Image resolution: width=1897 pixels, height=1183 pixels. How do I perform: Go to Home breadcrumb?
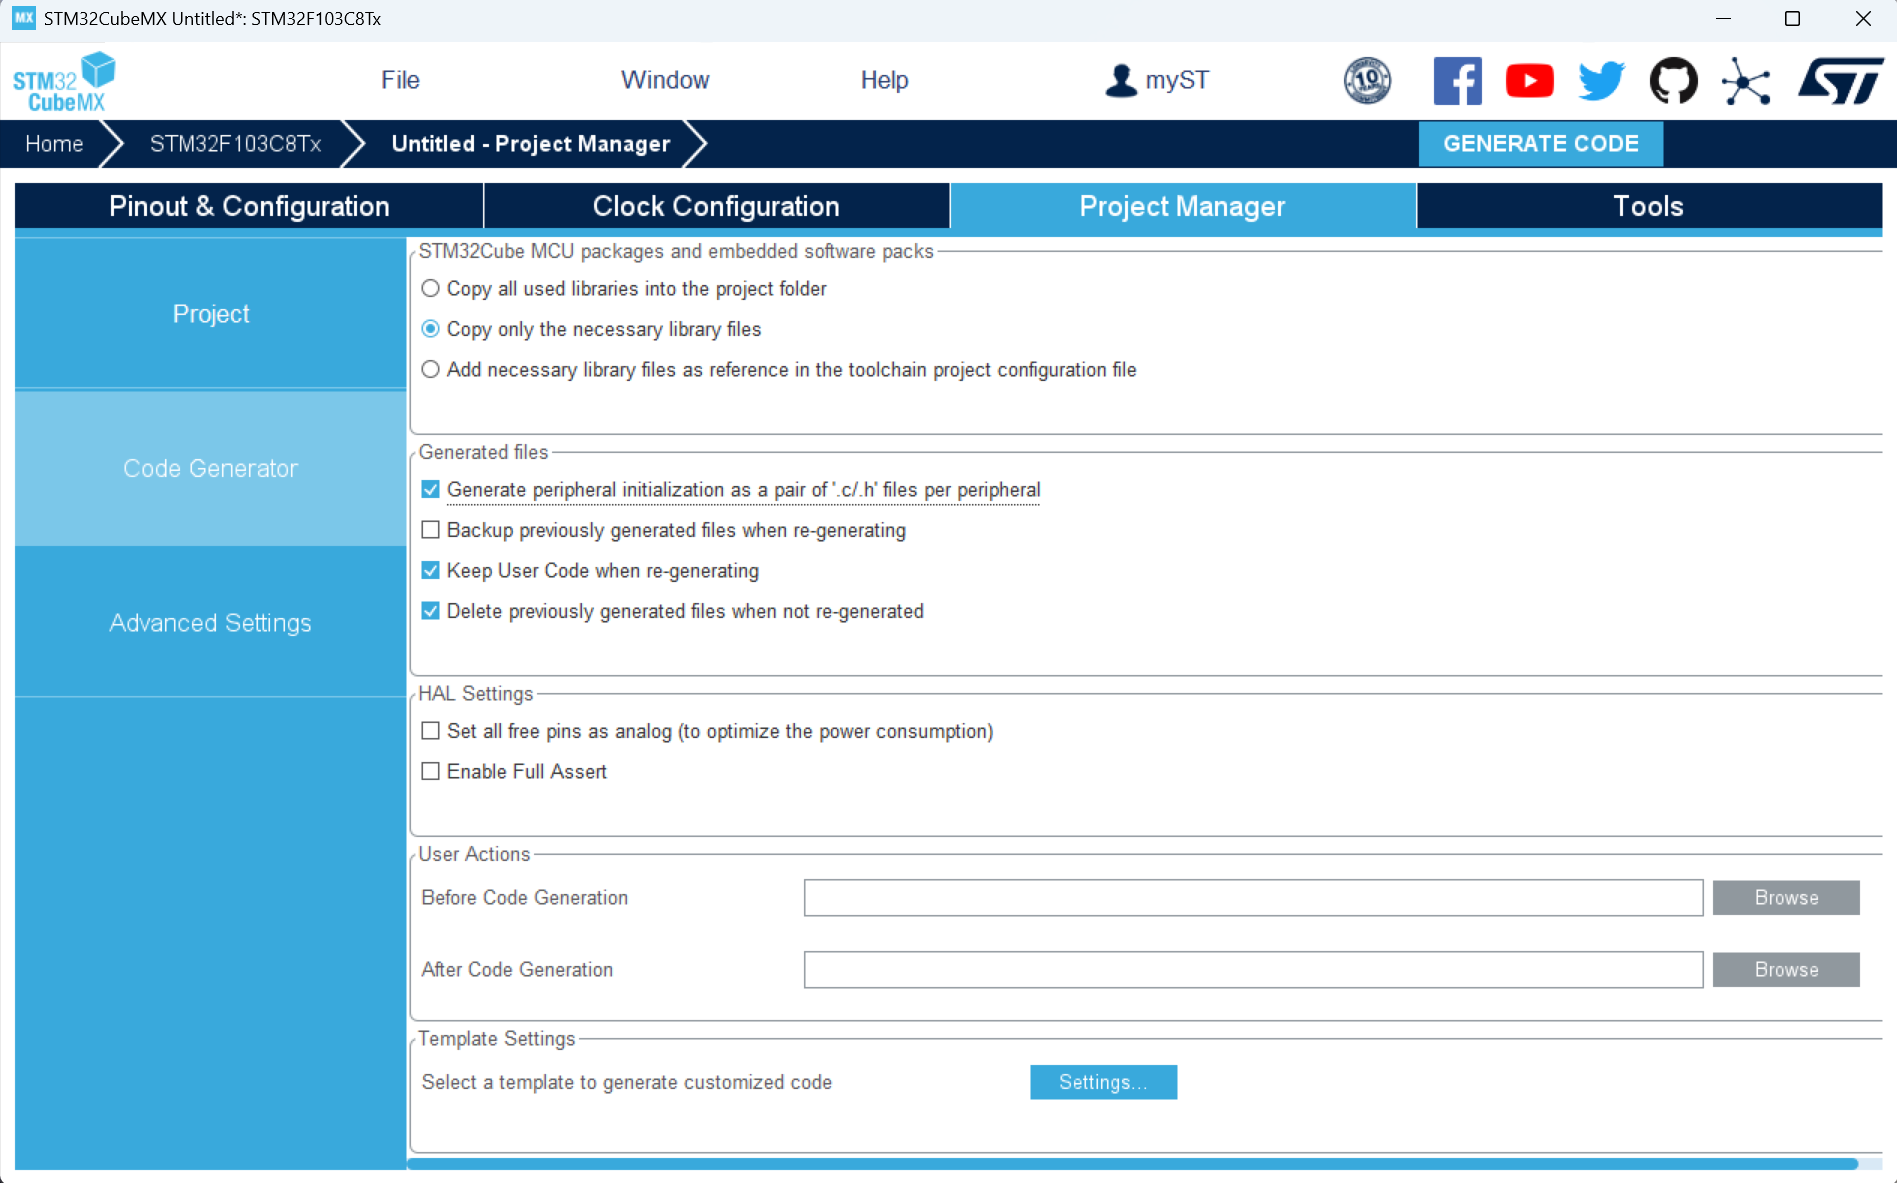coord(54,144)
